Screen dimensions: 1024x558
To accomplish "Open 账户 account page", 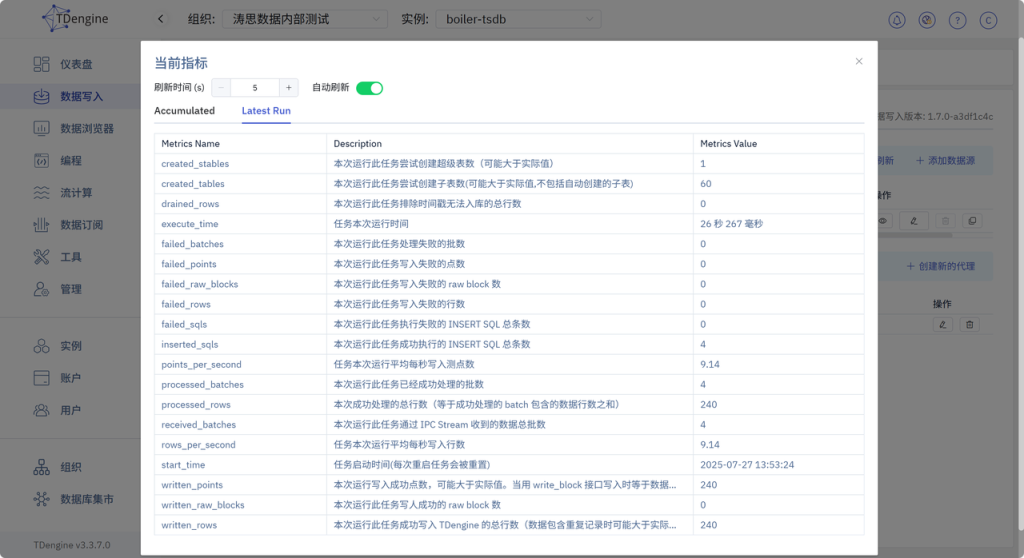I will coord(70,378).
